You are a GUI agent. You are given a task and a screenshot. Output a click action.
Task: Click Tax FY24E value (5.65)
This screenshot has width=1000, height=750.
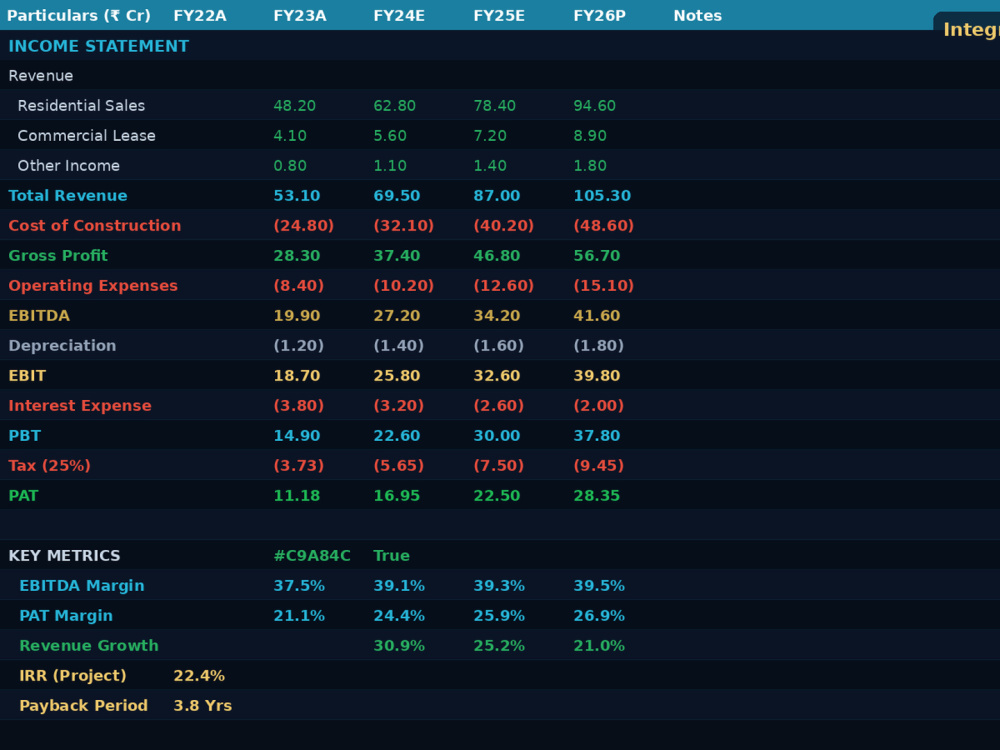pos(399,466)
